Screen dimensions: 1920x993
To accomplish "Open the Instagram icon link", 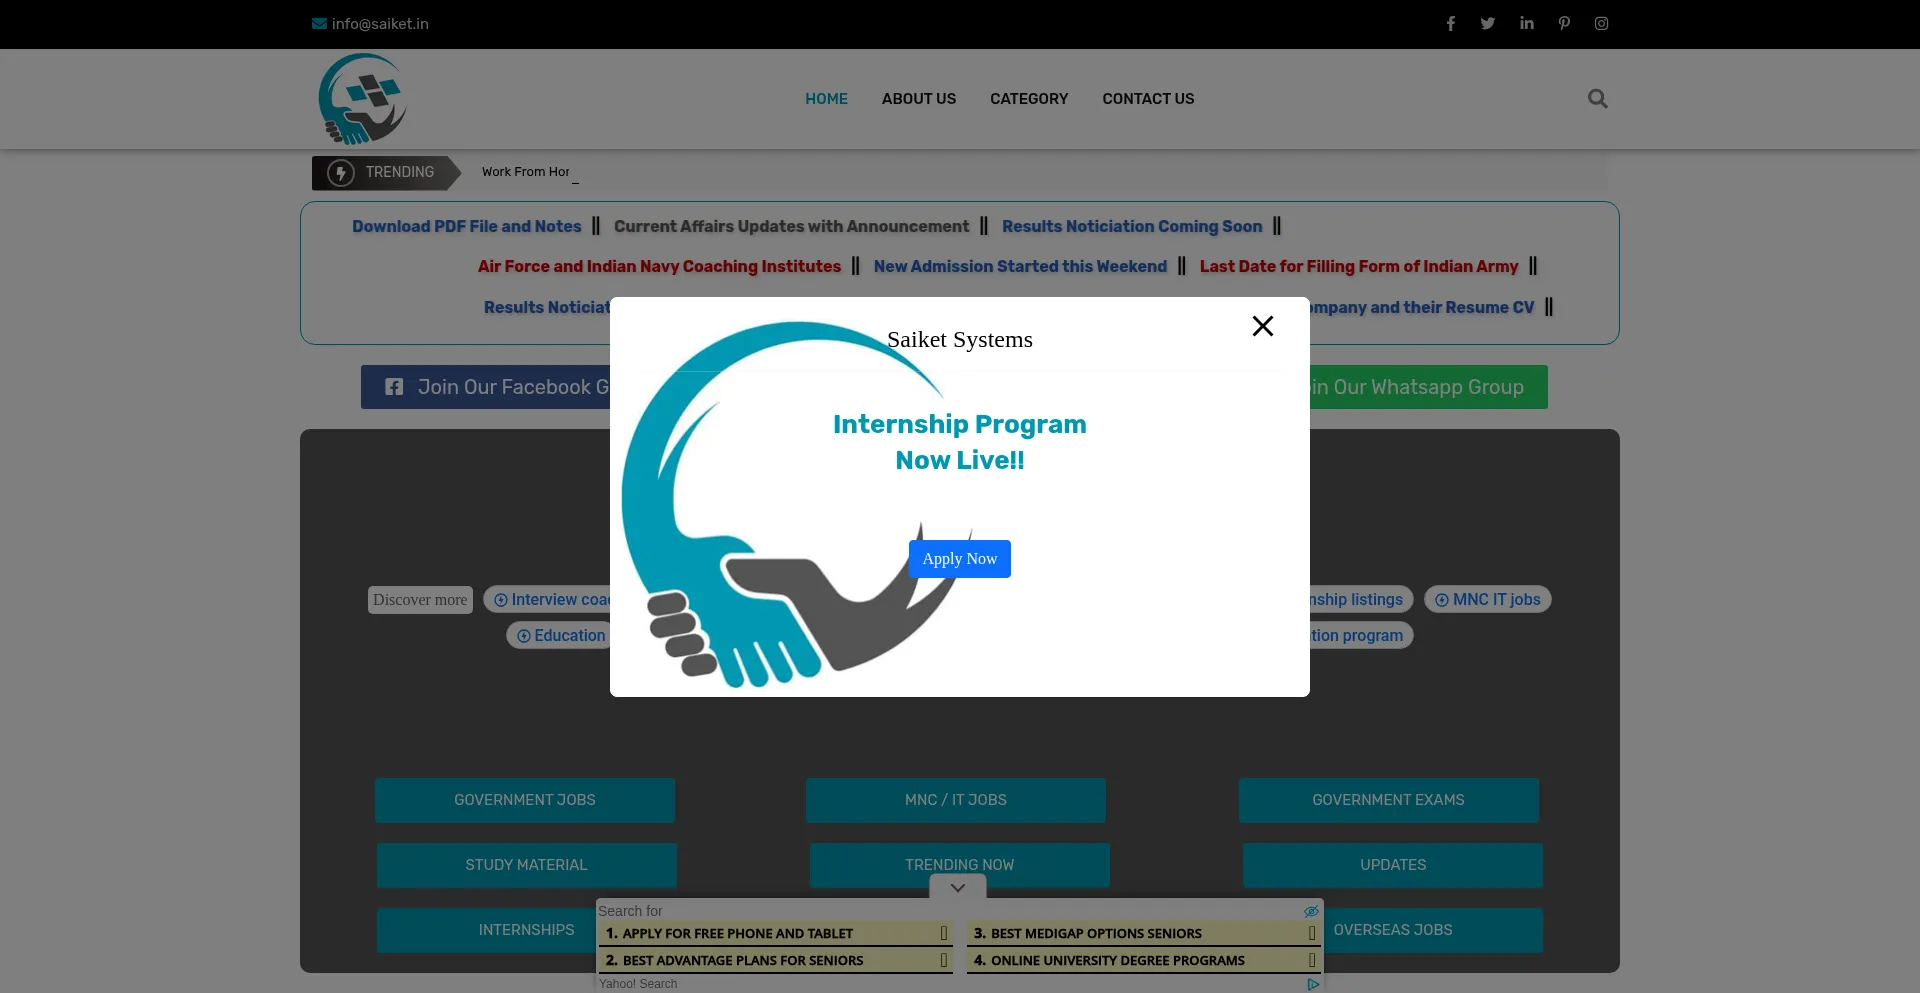I will tap(1601, 24).
